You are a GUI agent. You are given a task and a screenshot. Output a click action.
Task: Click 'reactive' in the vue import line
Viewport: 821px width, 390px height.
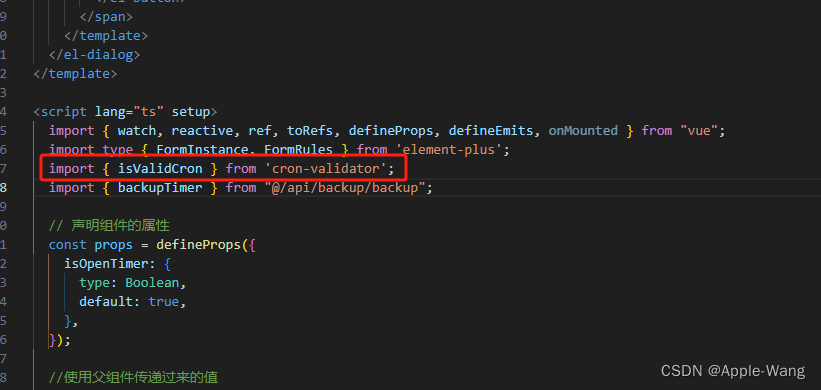pos(202,130)
